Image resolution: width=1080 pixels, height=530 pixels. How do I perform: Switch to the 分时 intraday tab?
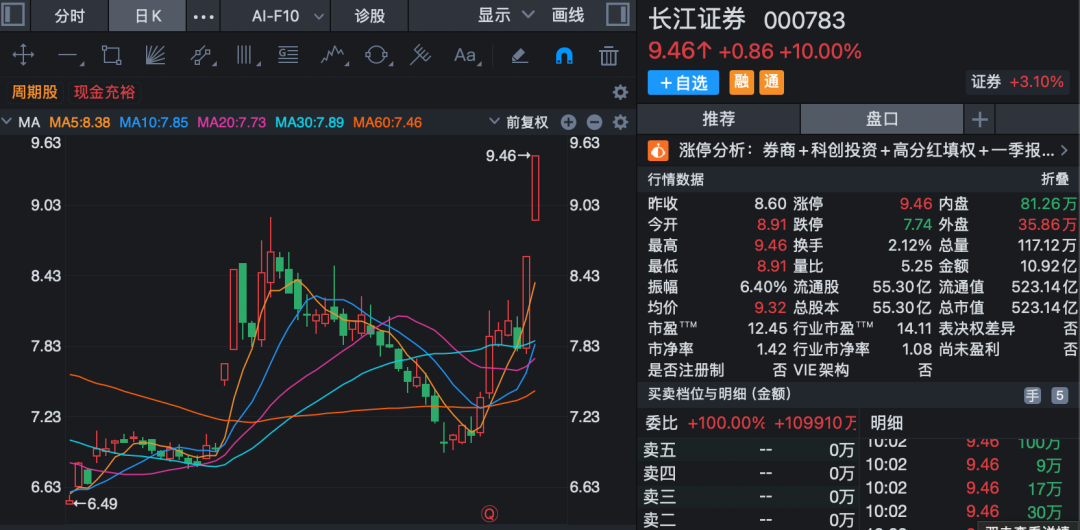(x=69, y=15)
